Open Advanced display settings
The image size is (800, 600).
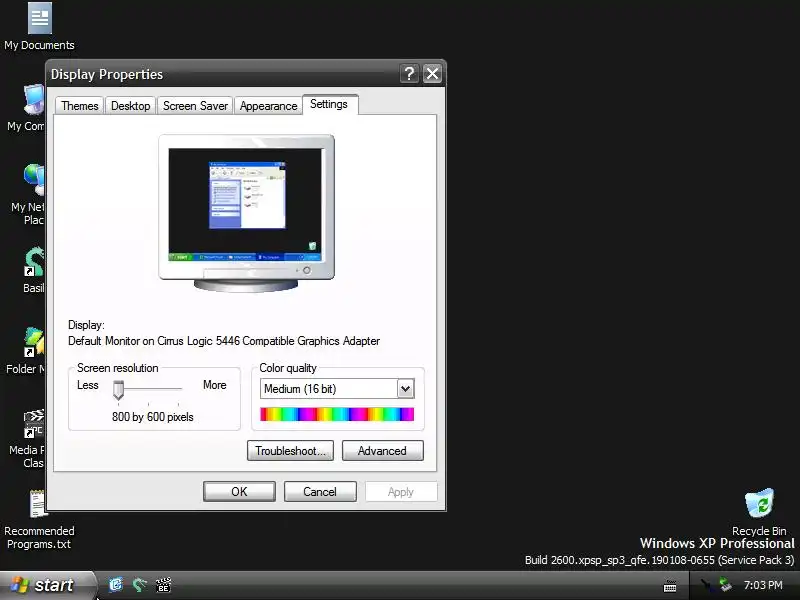click(383, 451)
